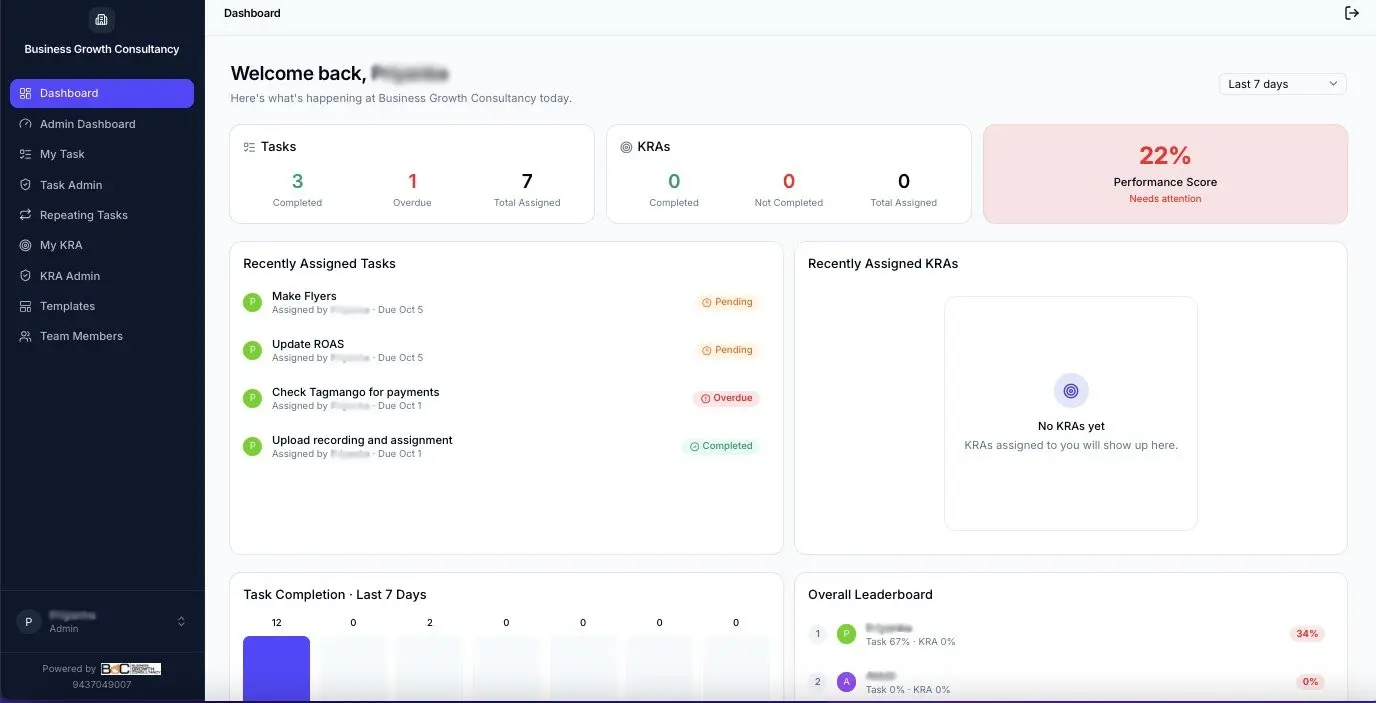Click 'Task 67% · KRA 0%' leaderboard text
The width and height of the screenshot is (1376, 703).
[x=910, y=642]
